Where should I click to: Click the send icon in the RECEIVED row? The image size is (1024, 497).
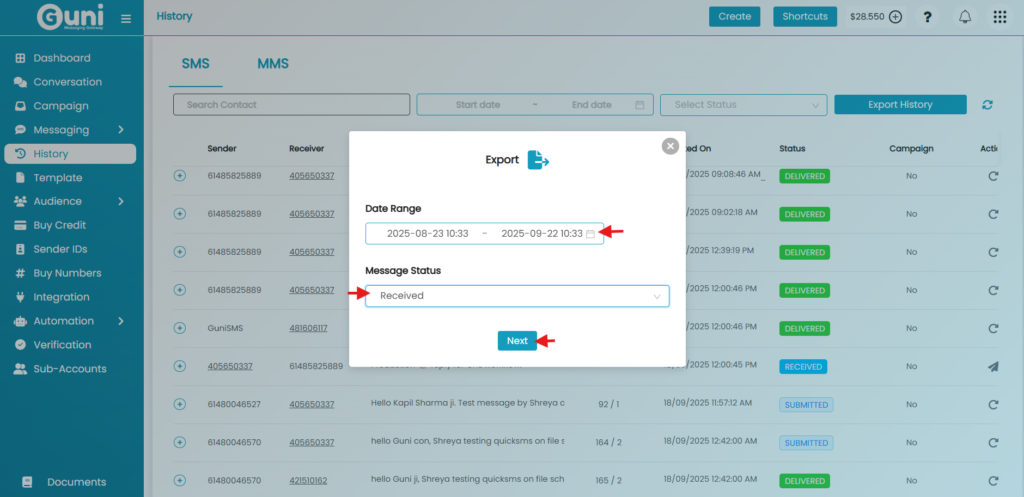(x=993, y=367)
